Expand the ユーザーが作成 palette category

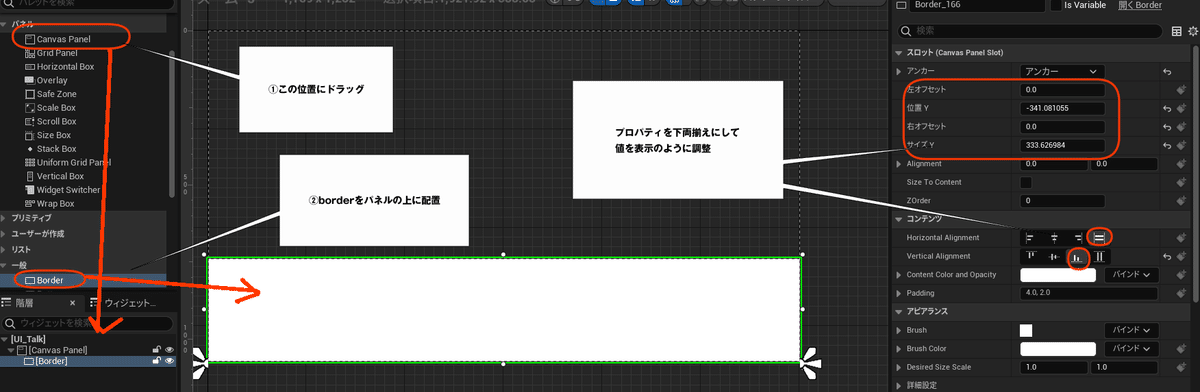(x=4, y=233)
